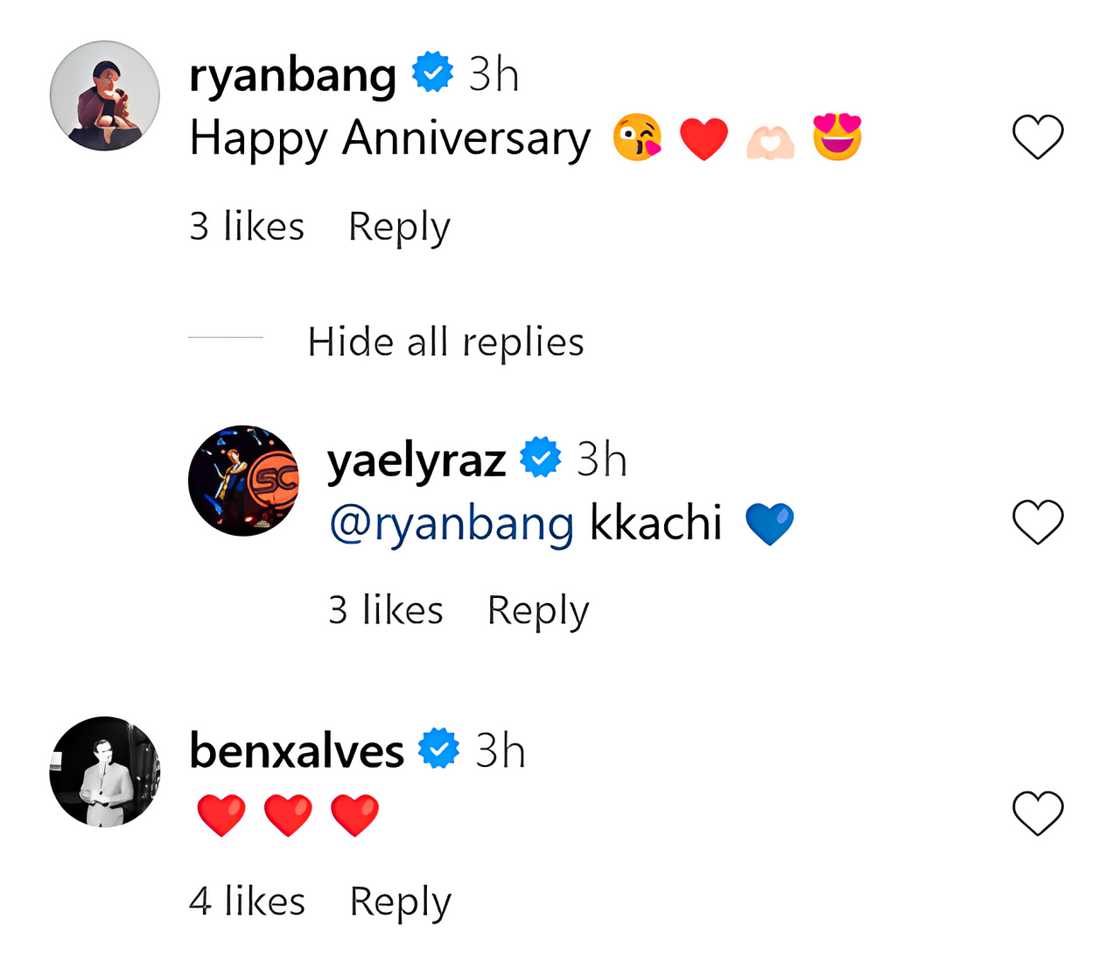Click ryanbang's verified badge

tap(433, 76)
